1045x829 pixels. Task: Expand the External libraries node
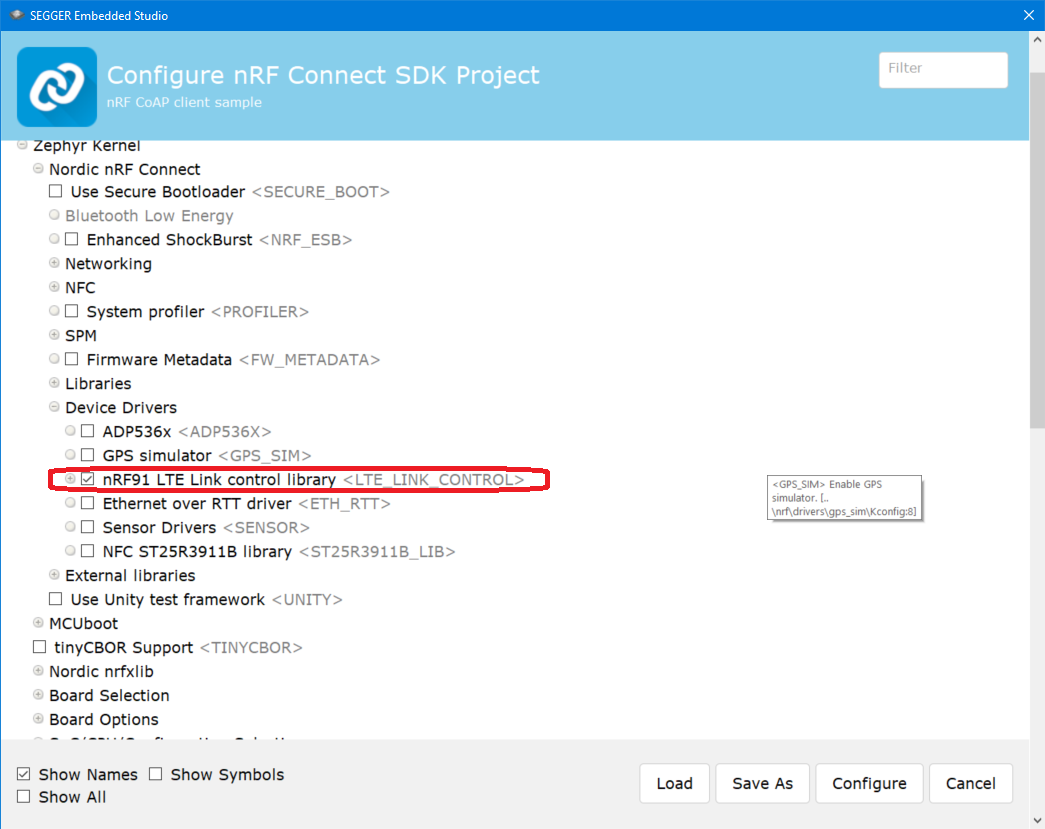click(x=55, y=575)
